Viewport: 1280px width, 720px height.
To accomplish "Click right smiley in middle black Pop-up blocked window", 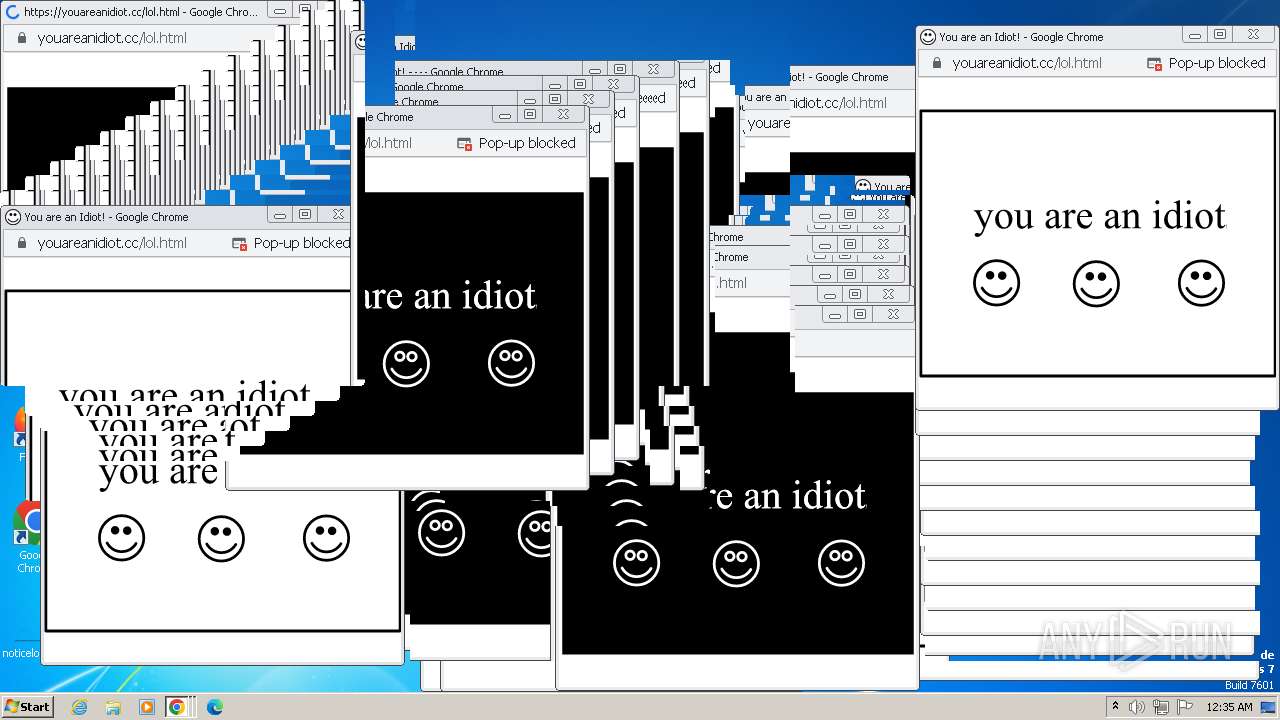I will pos(511,363).
